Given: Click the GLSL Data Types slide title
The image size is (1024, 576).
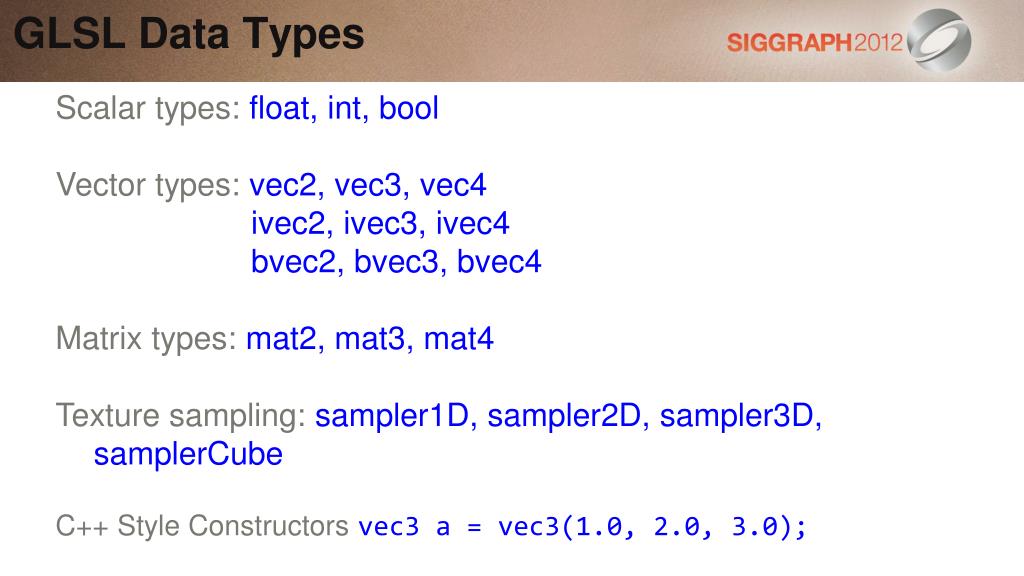Looking at the screenshot, I should click(189, 34).
